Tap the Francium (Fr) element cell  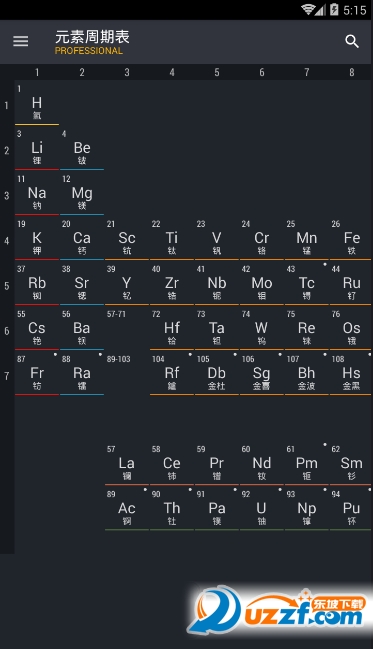click(37, 374)
